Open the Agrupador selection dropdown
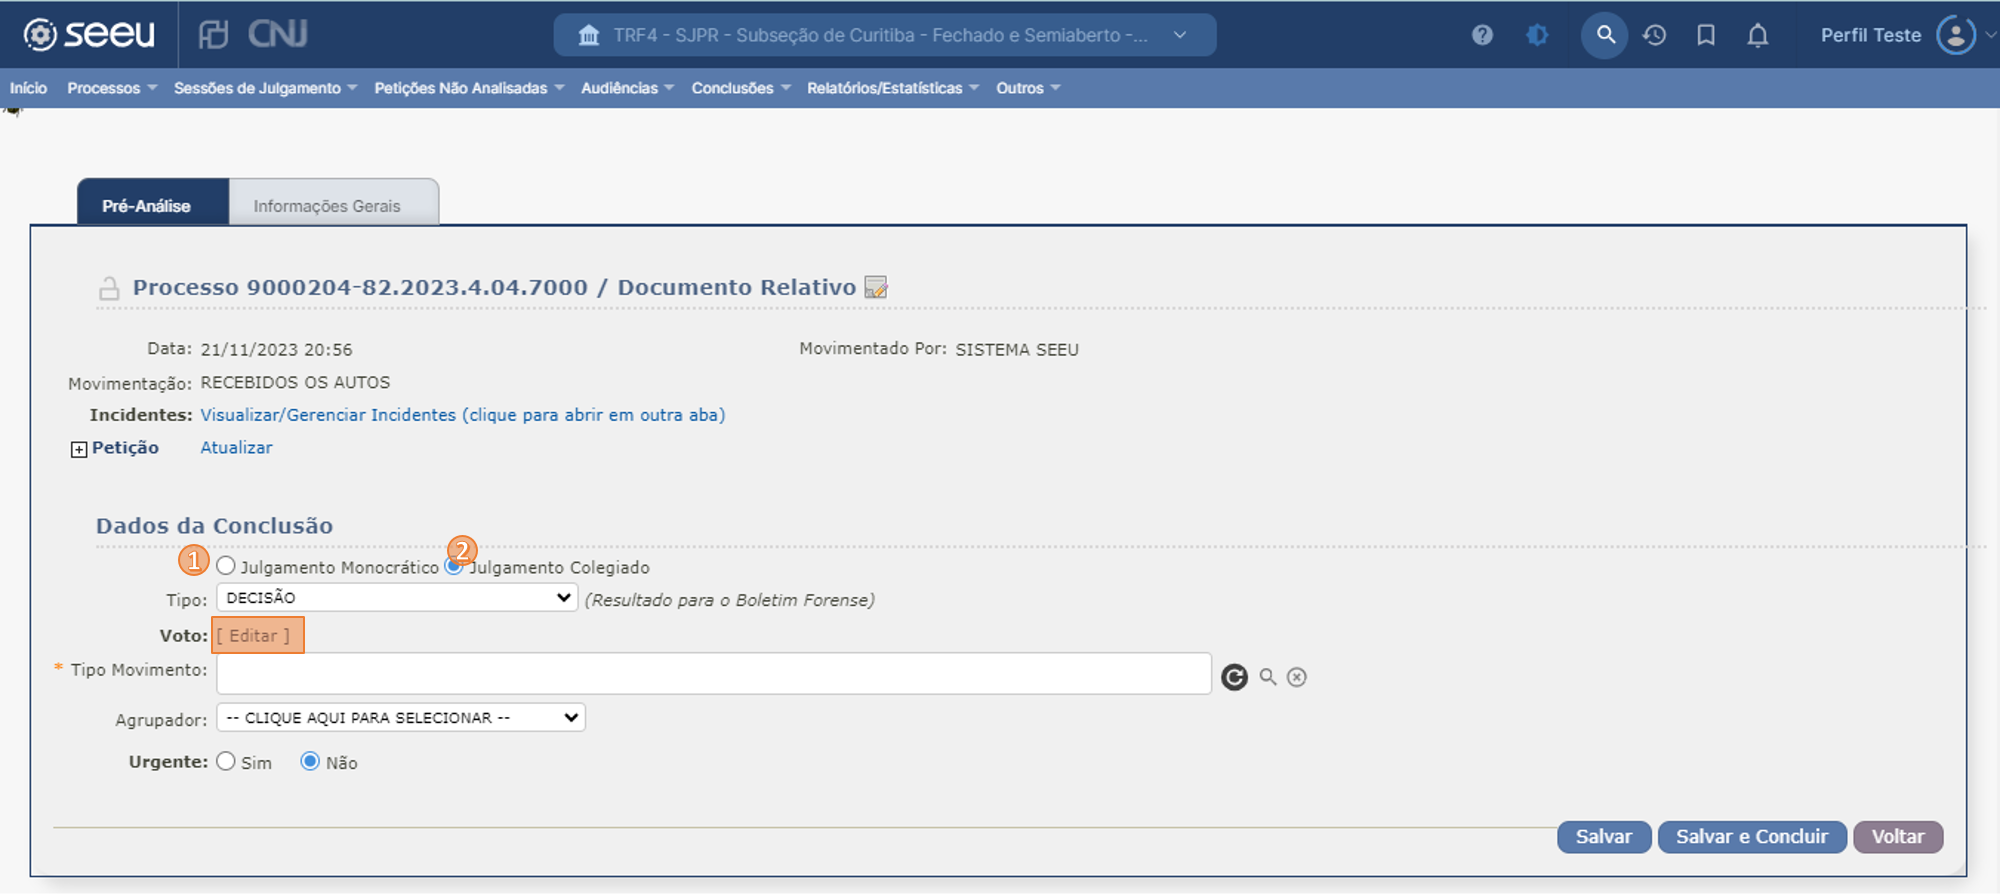This screenshot has width=2000, height=895. pos(401,718)
